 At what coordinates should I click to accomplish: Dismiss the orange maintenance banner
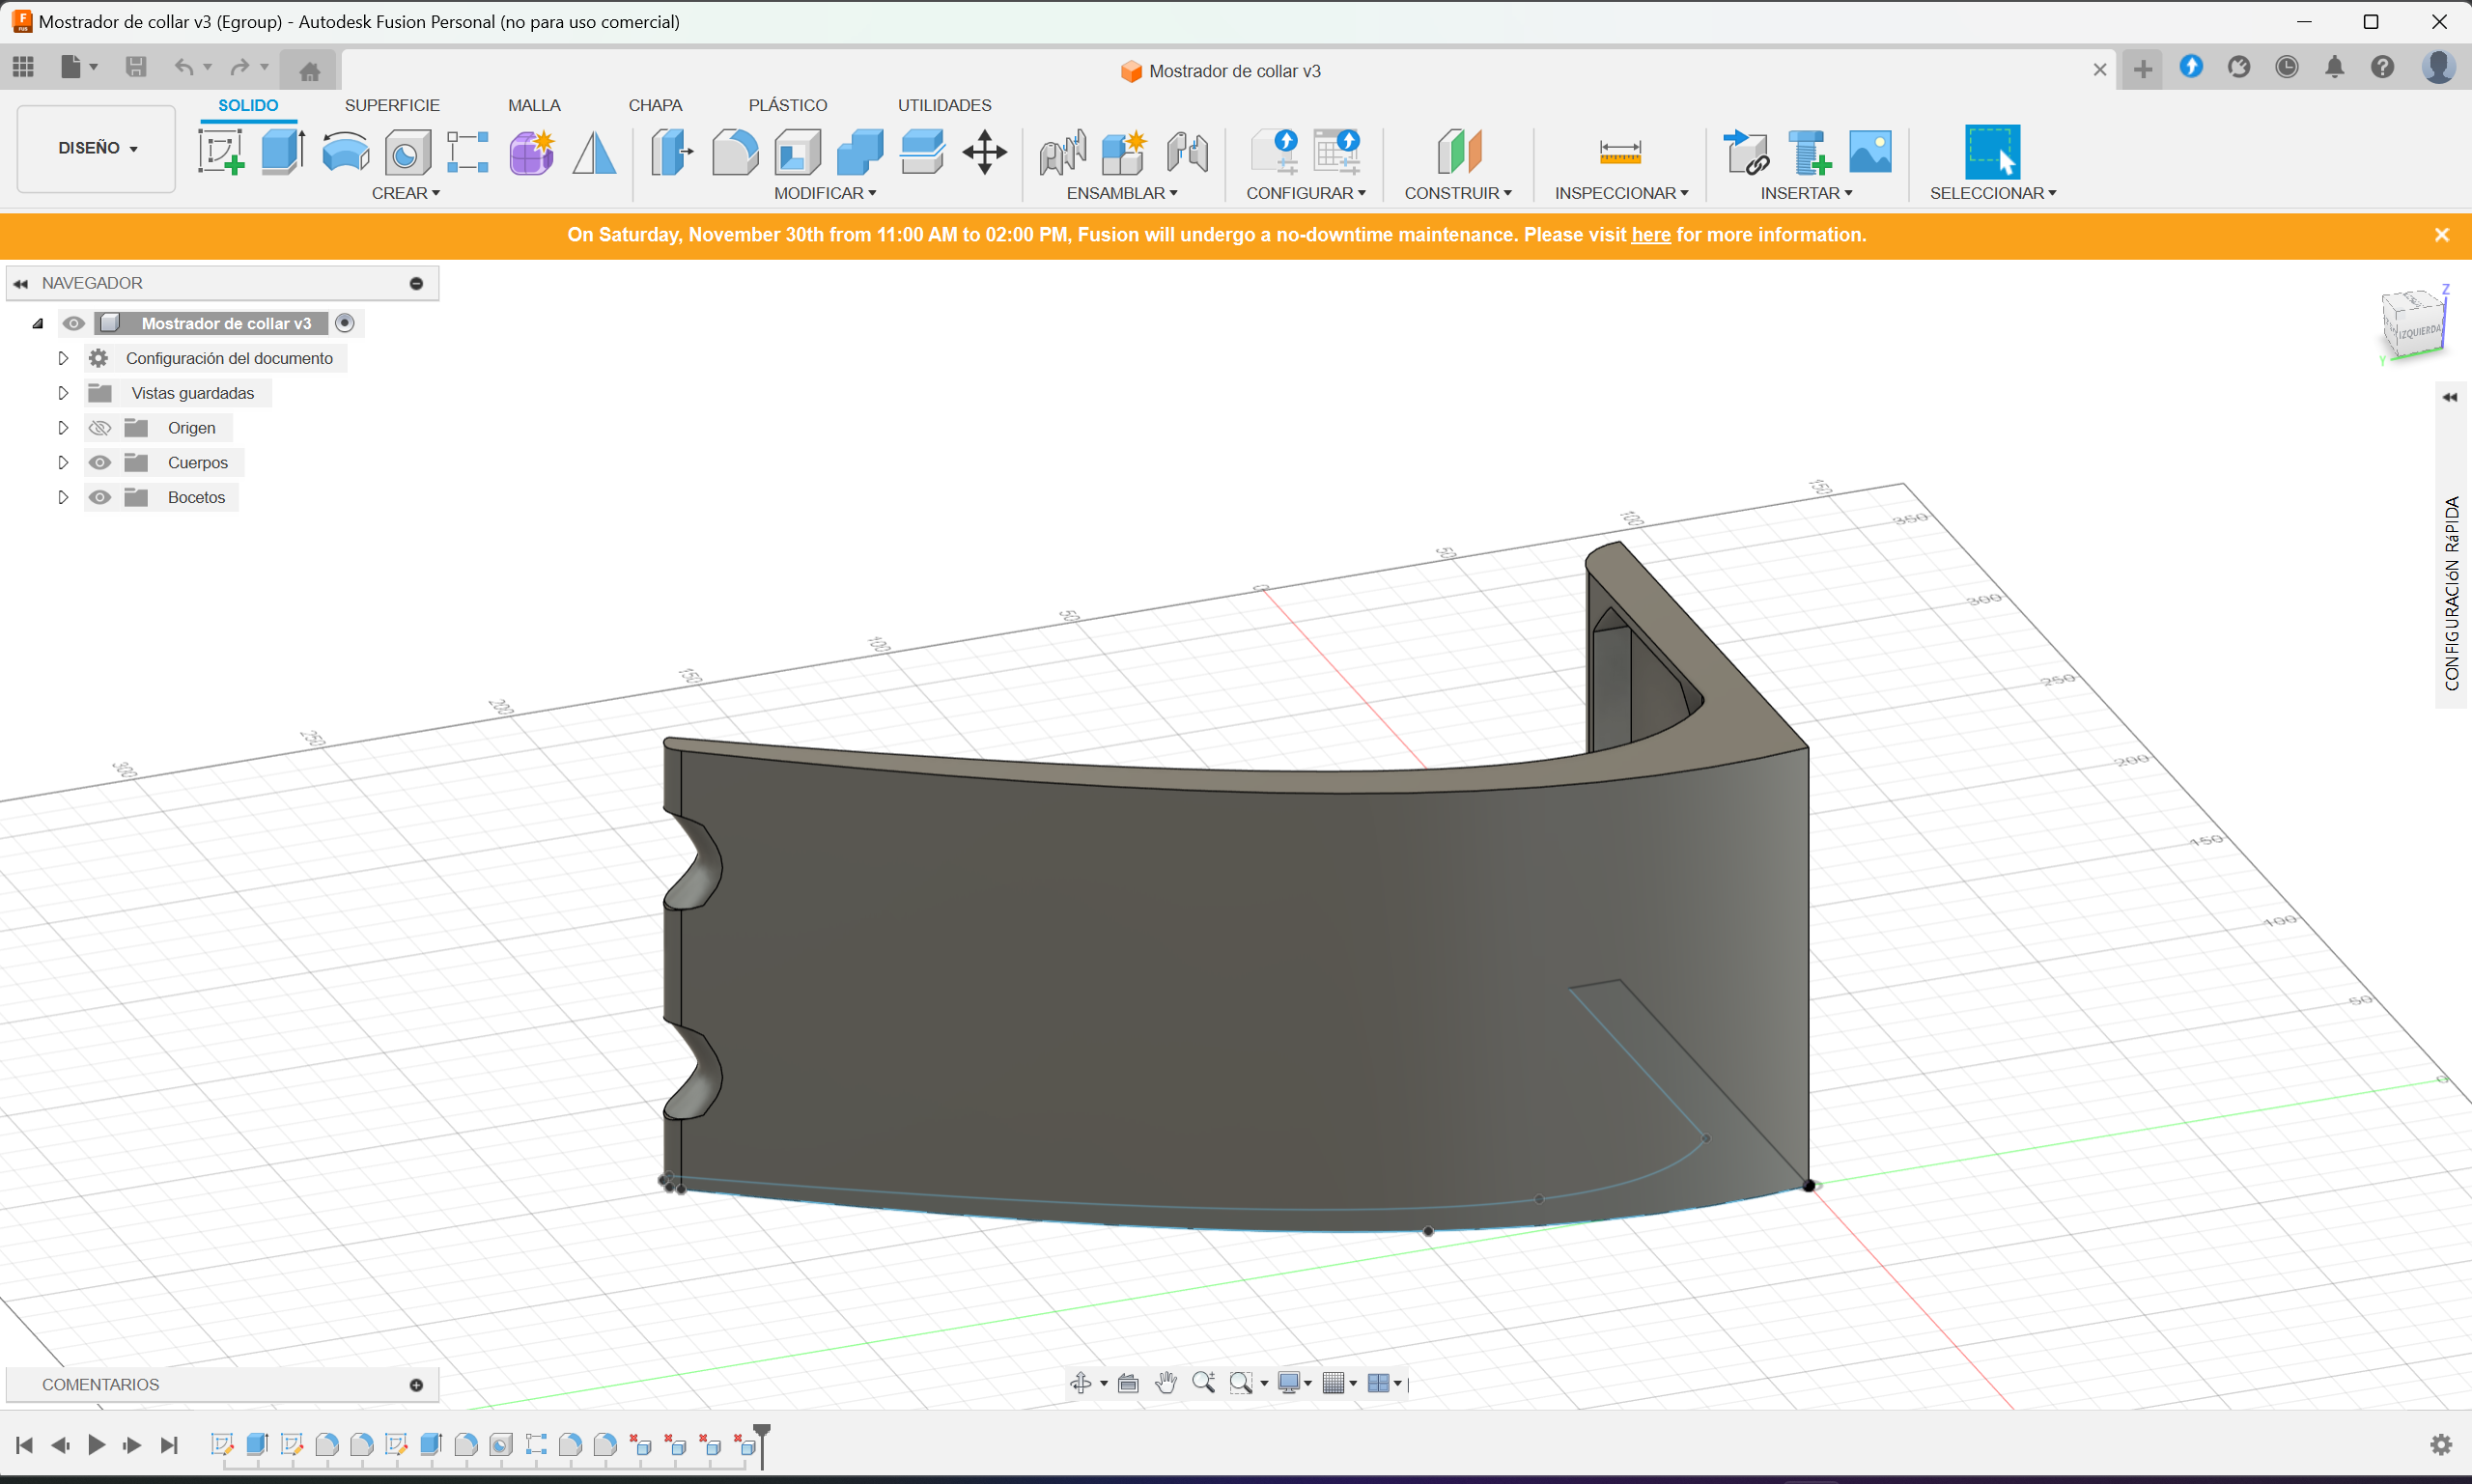[x=2442, y=235]
